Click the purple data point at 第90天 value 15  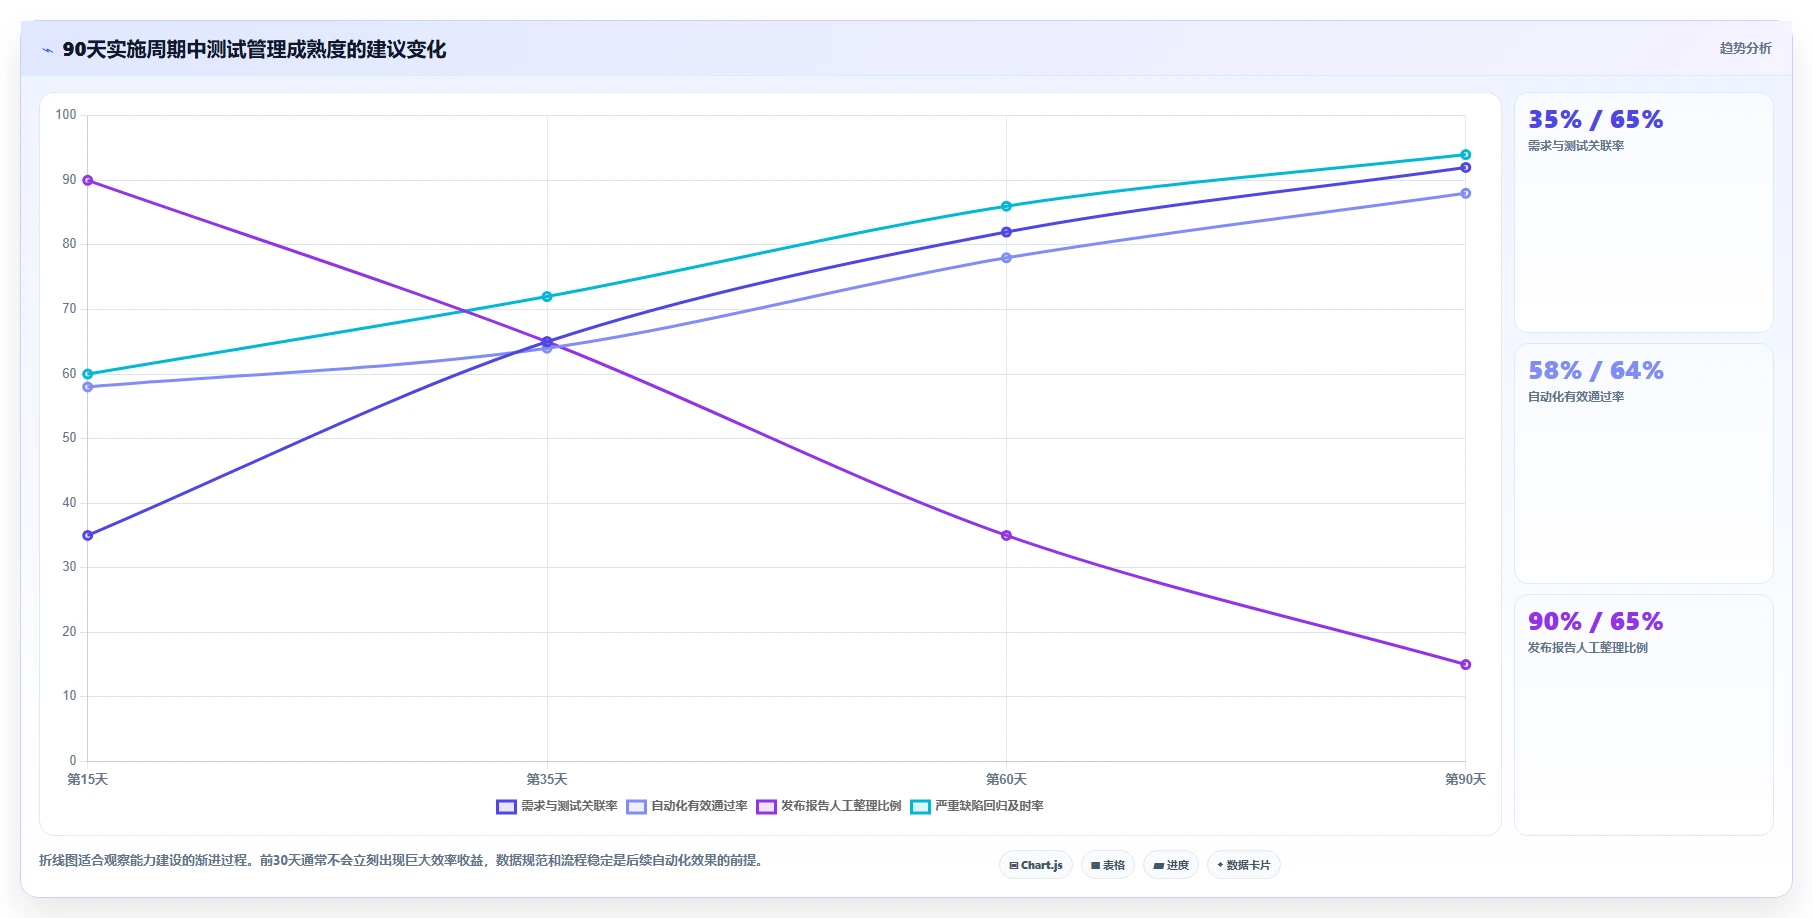(1466, 665)
